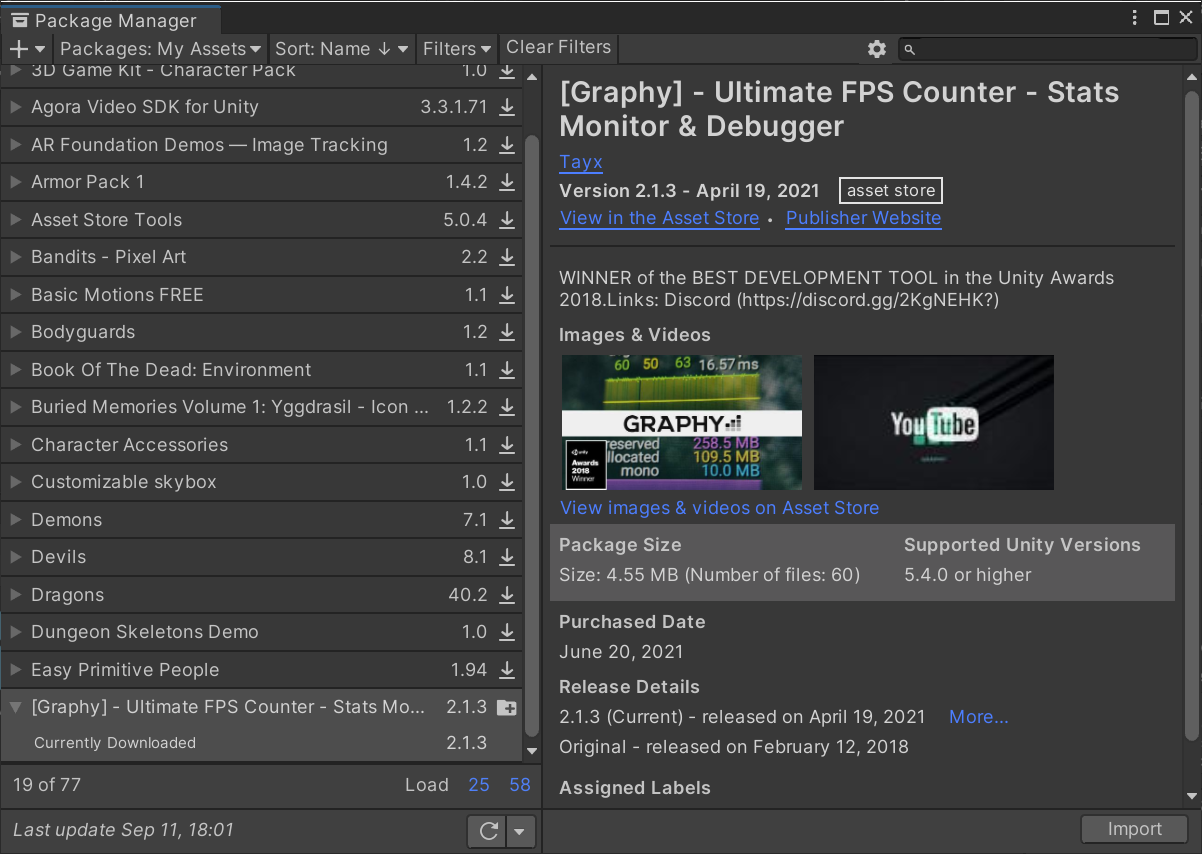Image resolution: width=1202 pixels, height=854 pixels.
Task: Click View images & videos on Asset Store
Action: point(719,508)
